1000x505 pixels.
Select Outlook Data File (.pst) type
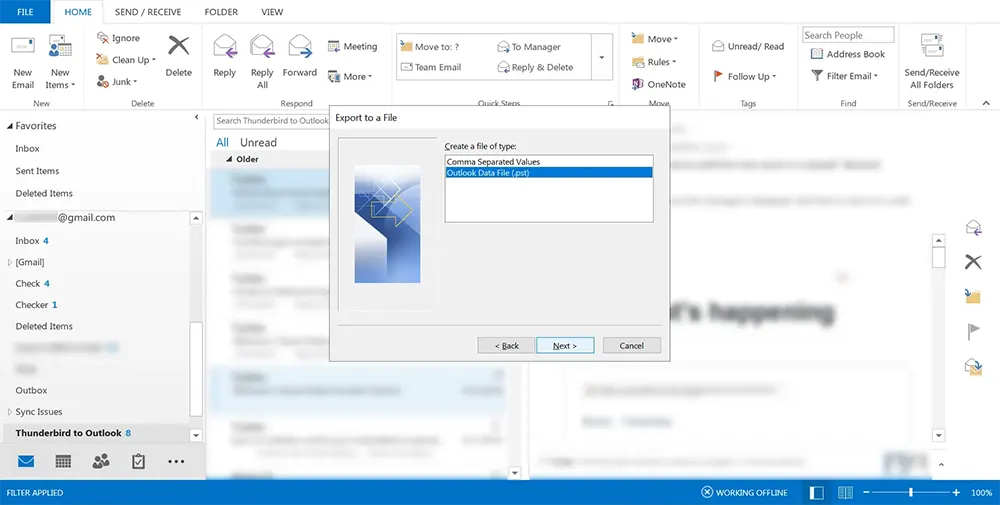(x=548, y=173)
